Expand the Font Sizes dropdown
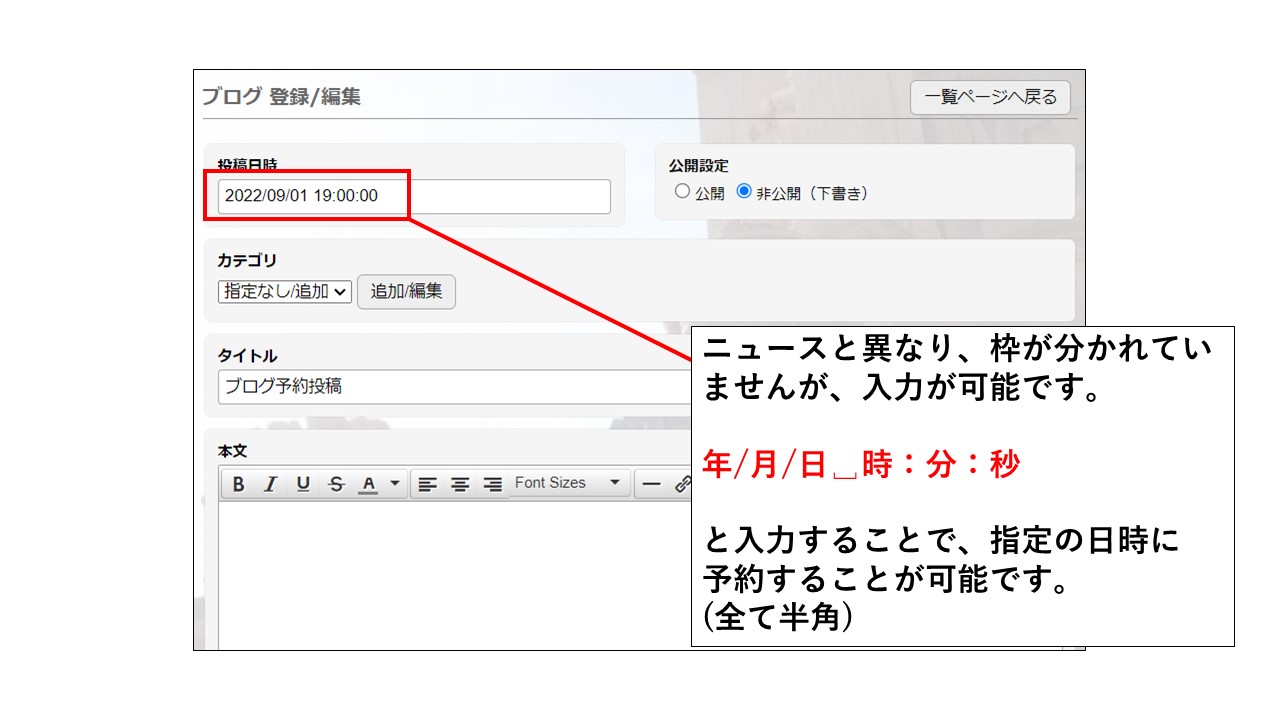The height and width of the screenshot is (720, 1280). 569,483
